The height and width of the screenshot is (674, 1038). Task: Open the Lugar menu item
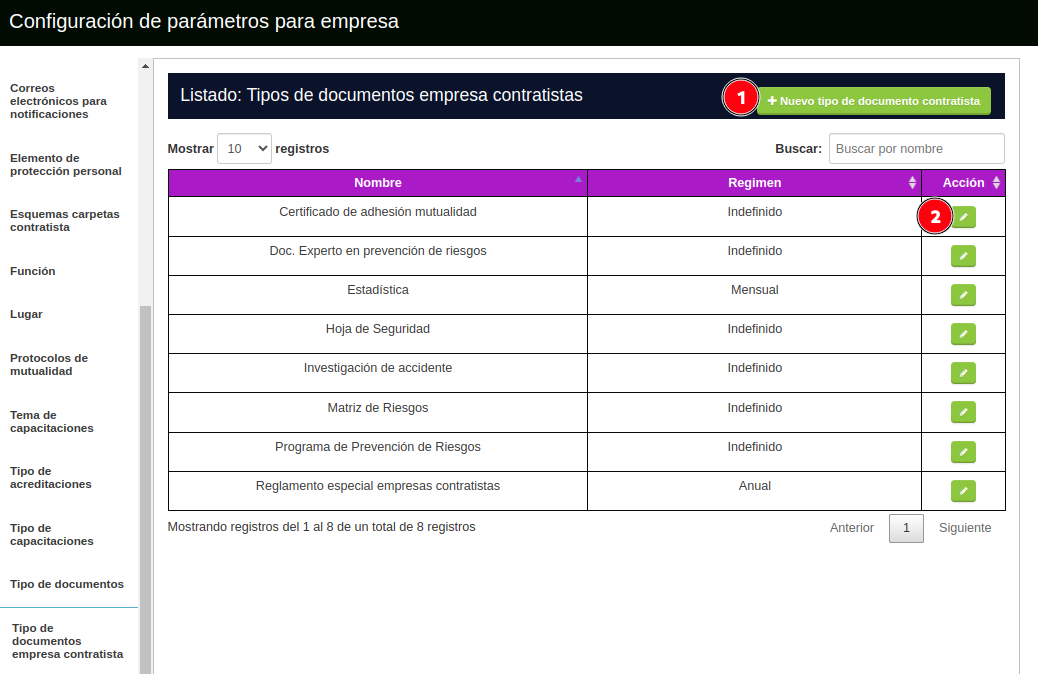coord(26,314)
